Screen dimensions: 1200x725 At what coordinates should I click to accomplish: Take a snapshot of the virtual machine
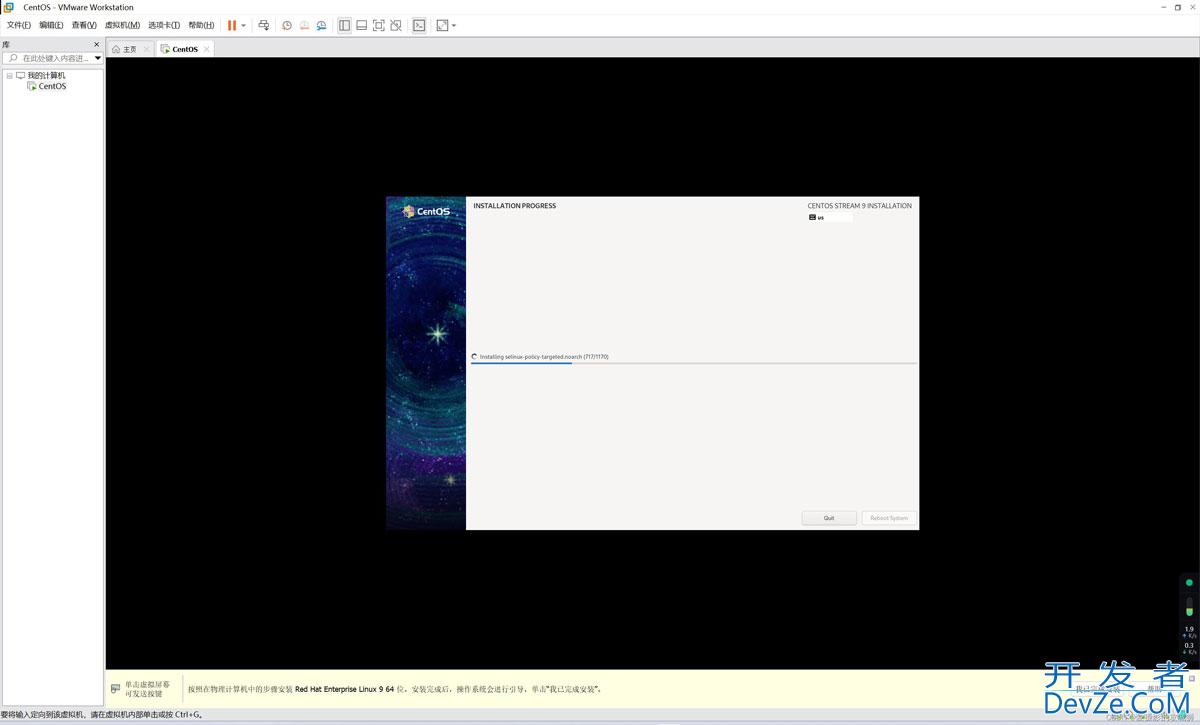pyautogui.click(x=287, y=25)
